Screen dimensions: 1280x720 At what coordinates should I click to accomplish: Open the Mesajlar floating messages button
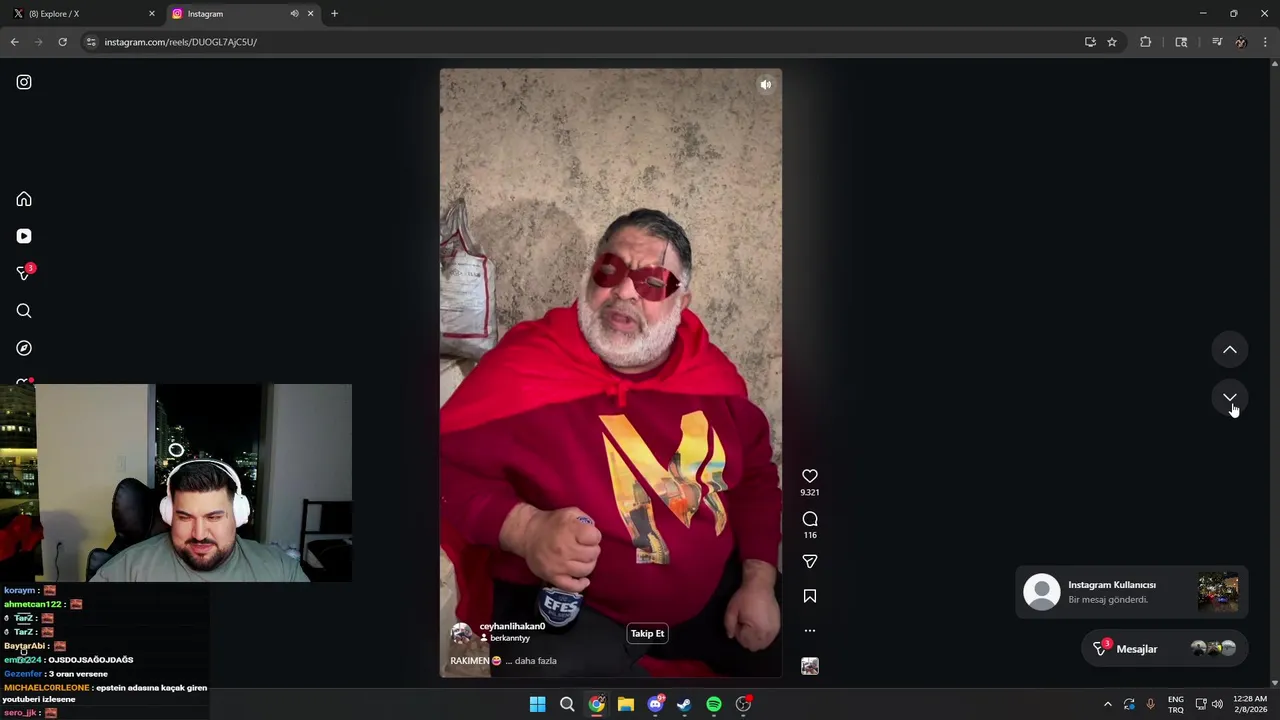click(1165, 649)
